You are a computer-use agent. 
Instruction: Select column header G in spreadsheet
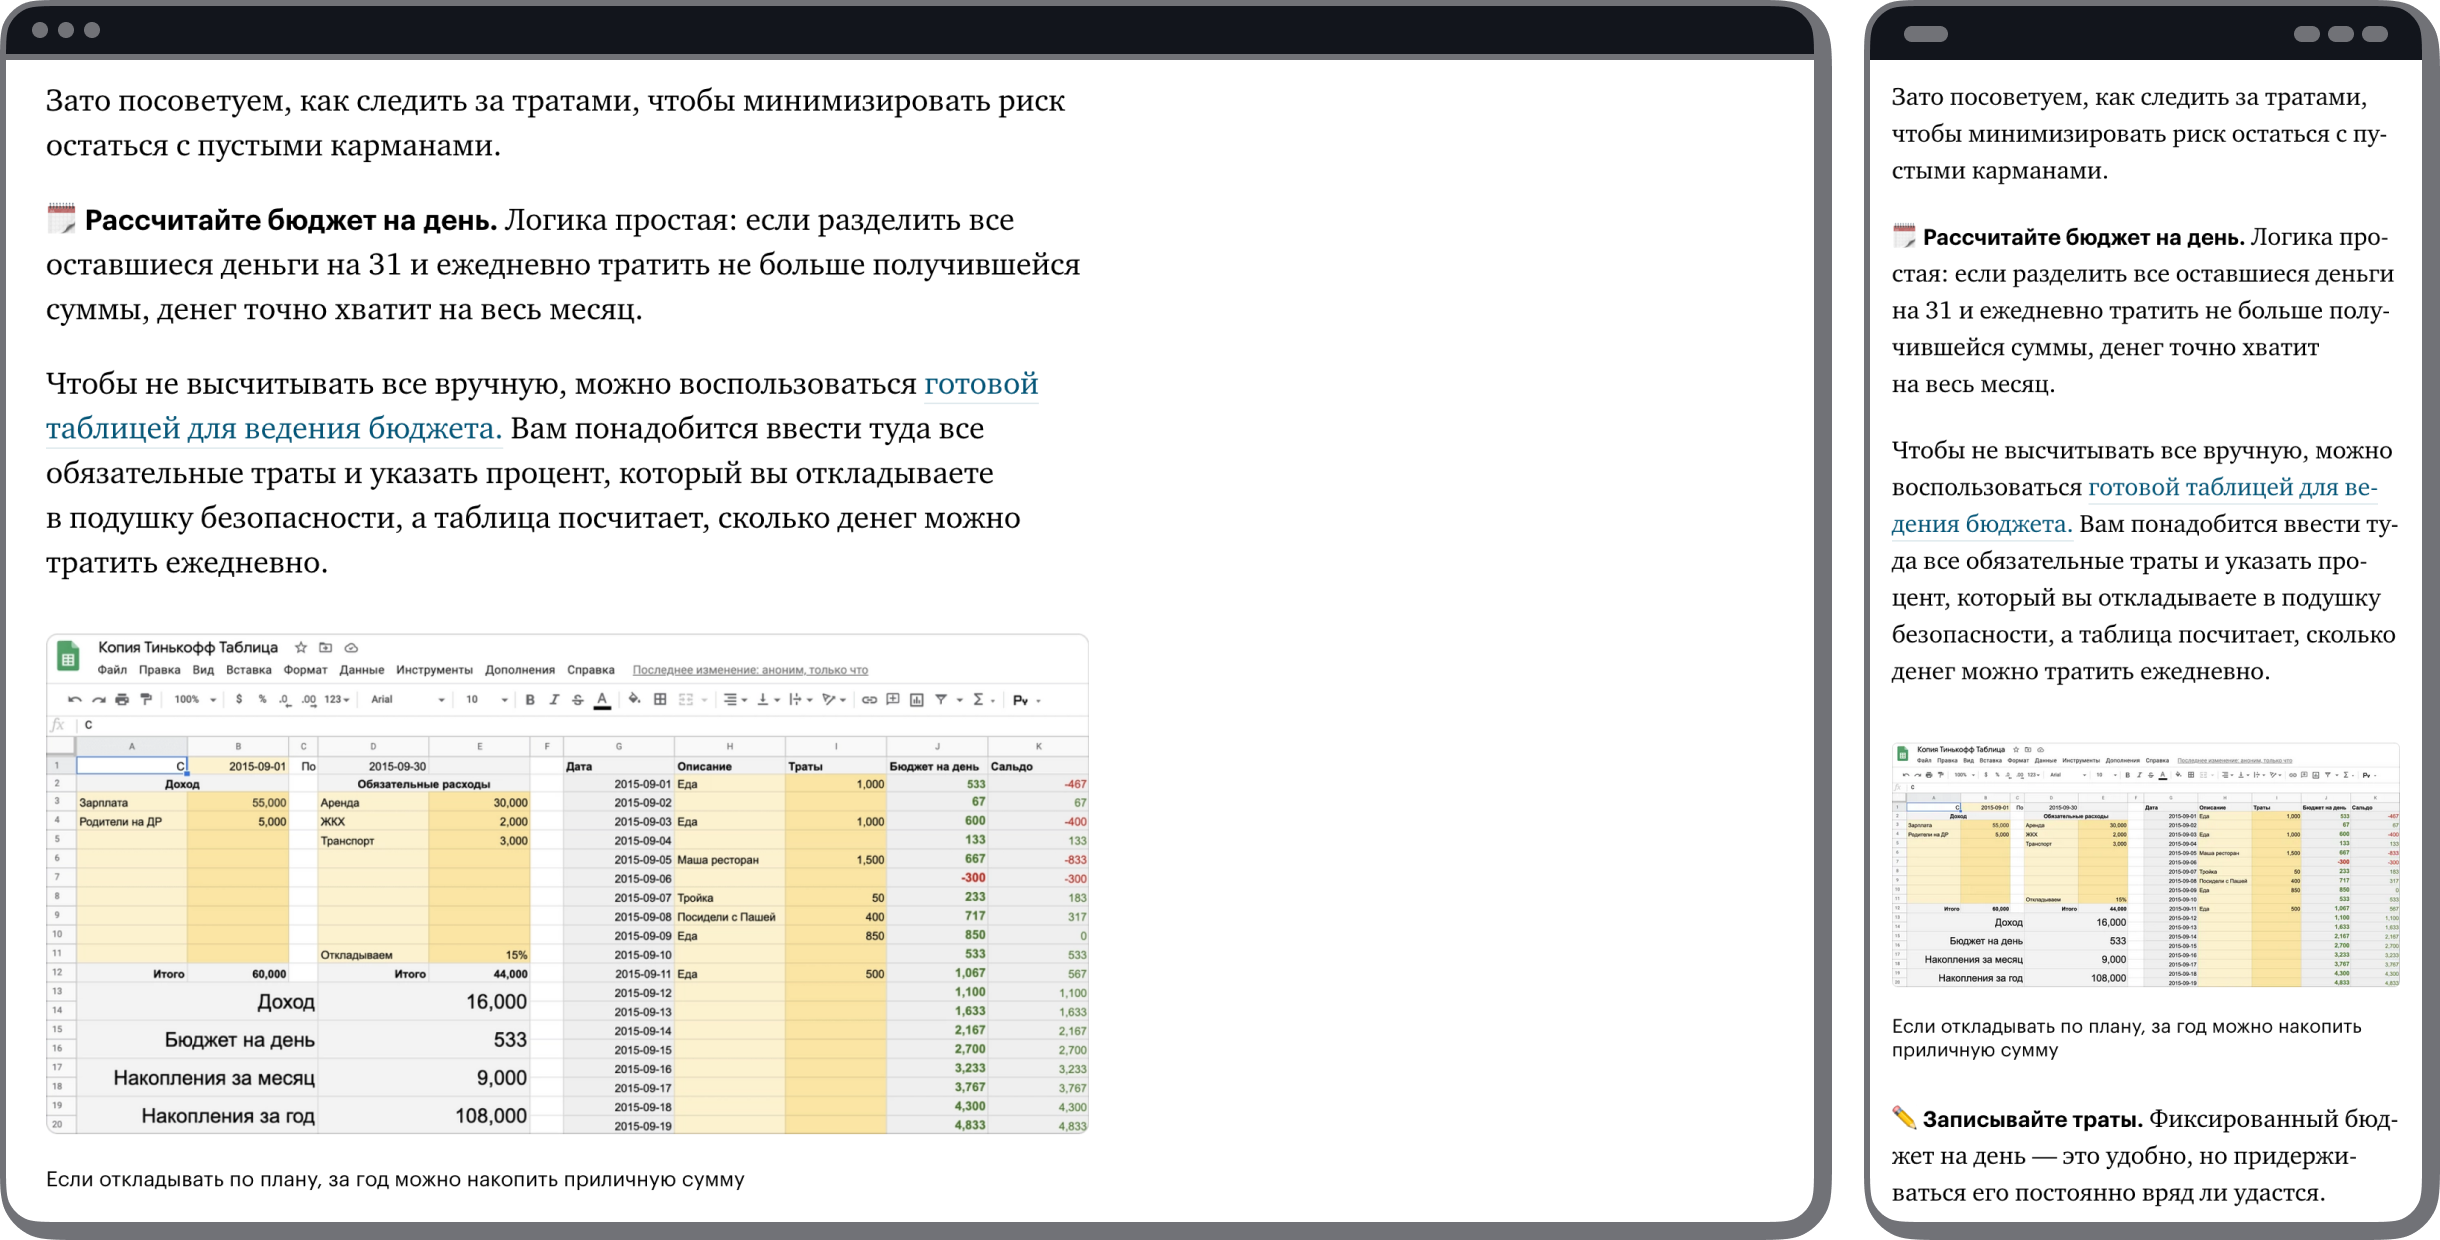(x=619, y=746)
